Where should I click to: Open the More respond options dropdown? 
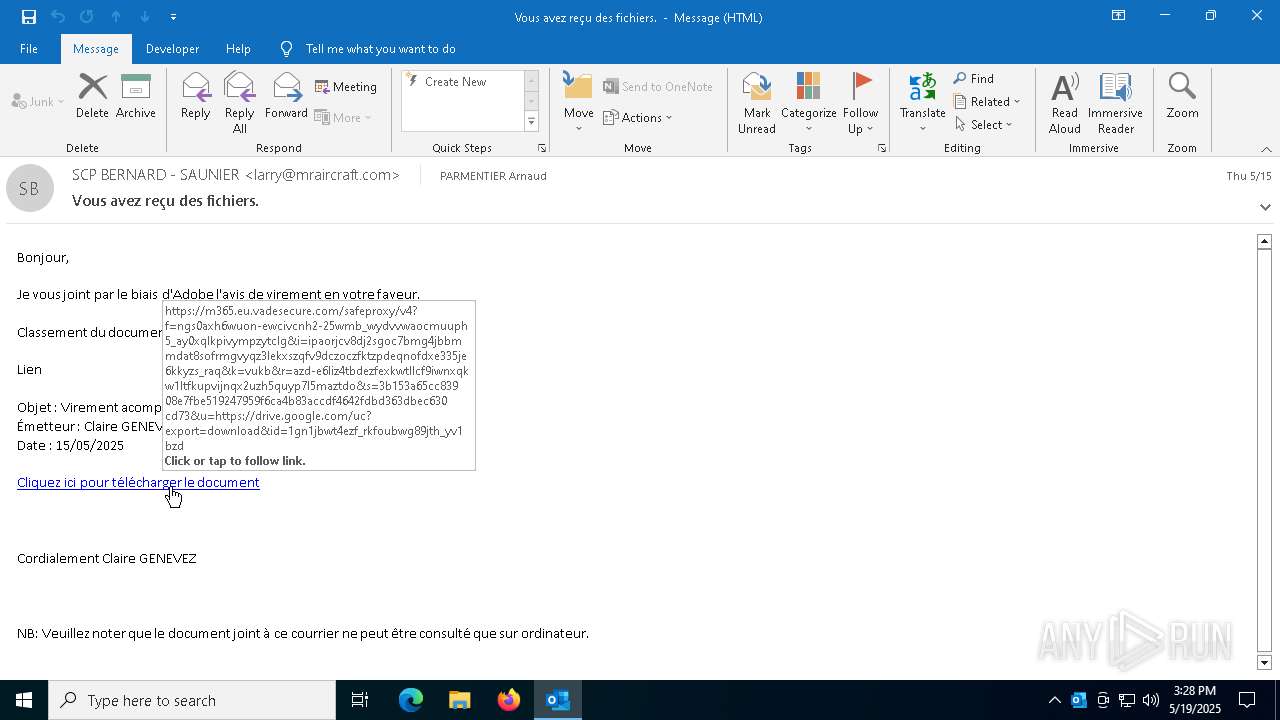tap(343, 117)
